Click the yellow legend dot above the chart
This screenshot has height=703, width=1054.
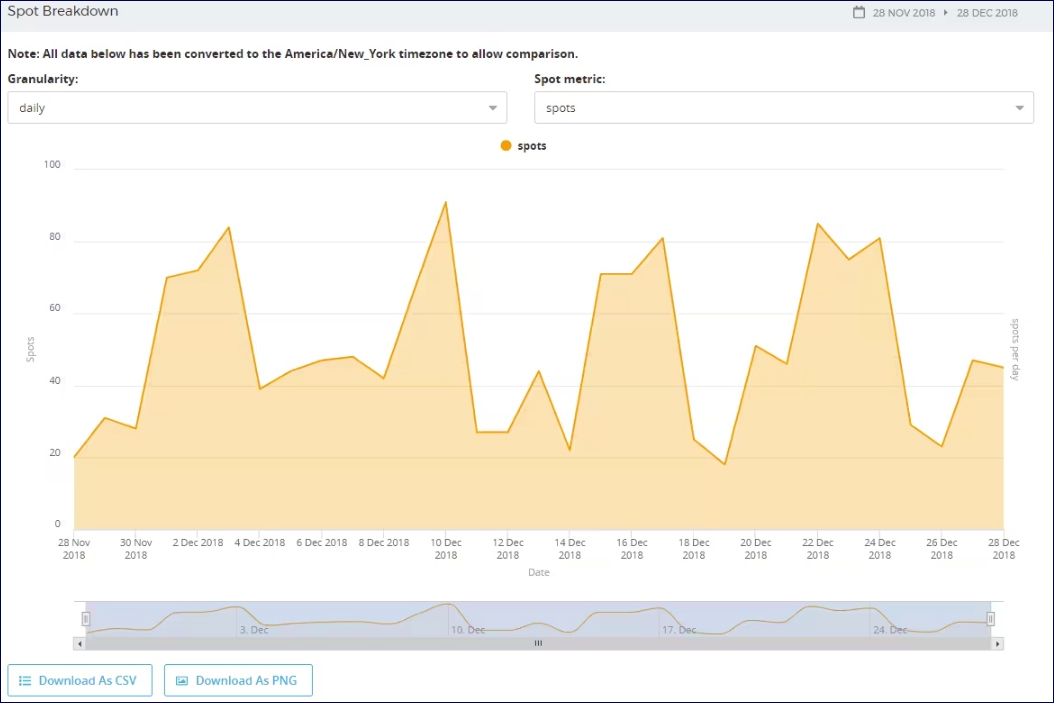pos(506,145)
